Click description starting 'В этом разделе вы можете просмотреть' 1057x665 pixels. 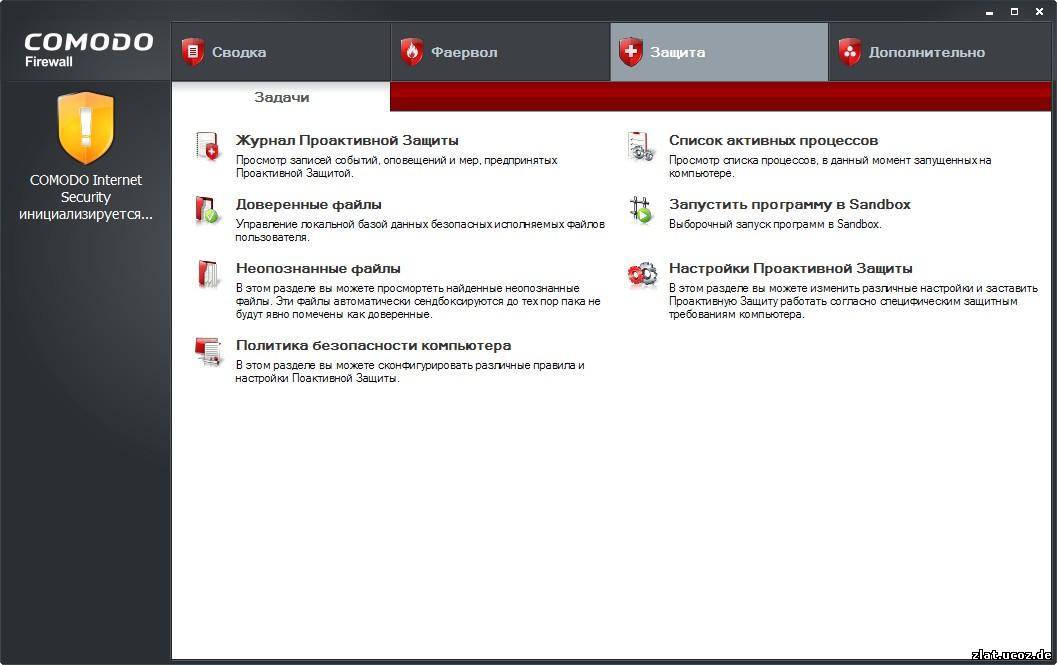click(418, 301)
